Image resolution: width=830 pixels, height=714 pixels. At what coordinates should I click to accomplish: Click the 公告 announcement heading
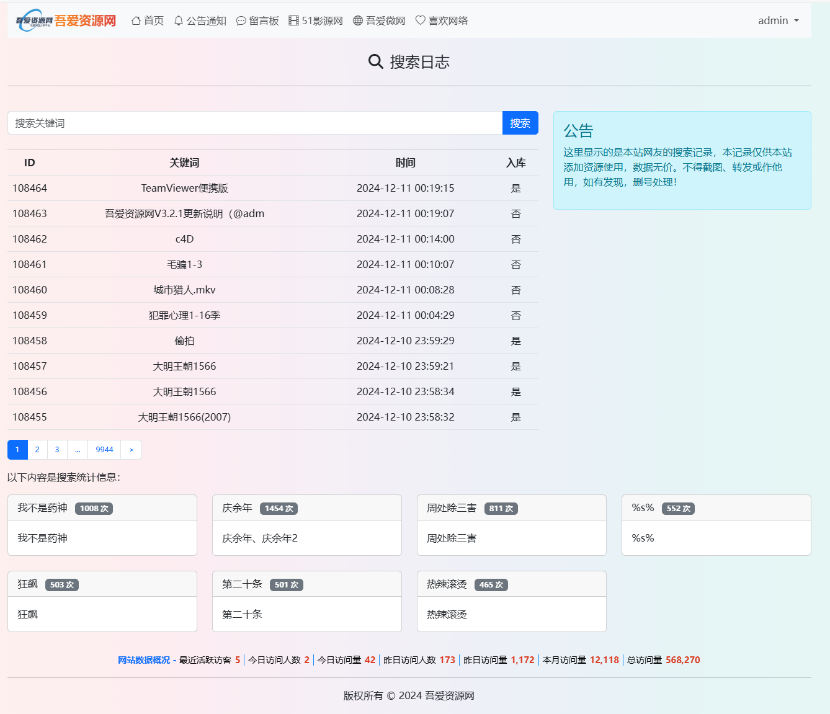click(x=578, y=131)
